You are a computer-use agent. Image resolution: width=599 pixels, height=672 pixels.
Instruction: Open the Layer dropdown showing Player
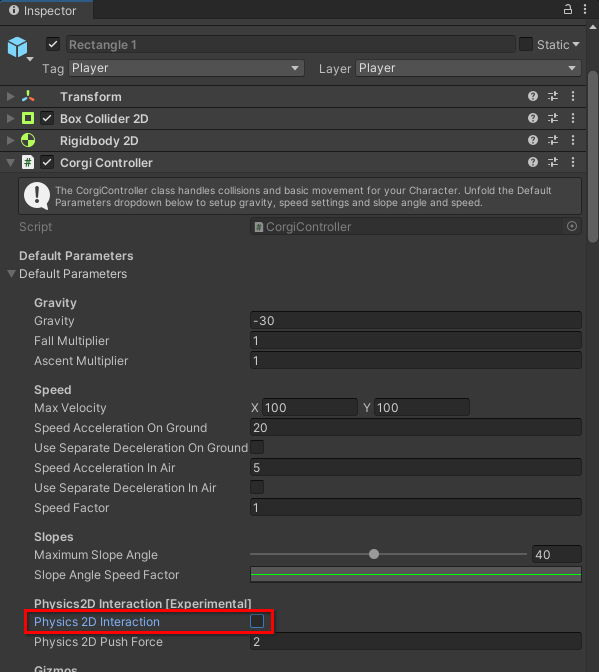click(x=468, y=68)
